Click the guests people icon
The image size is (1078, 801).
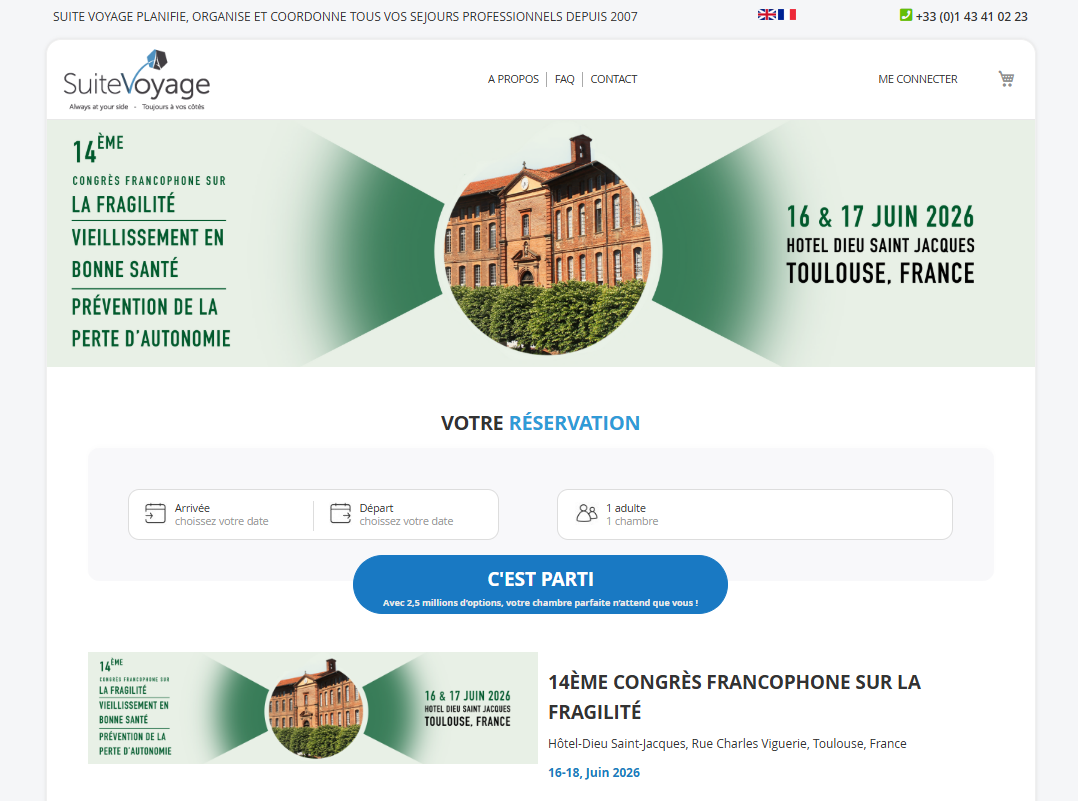pos(587,514)
